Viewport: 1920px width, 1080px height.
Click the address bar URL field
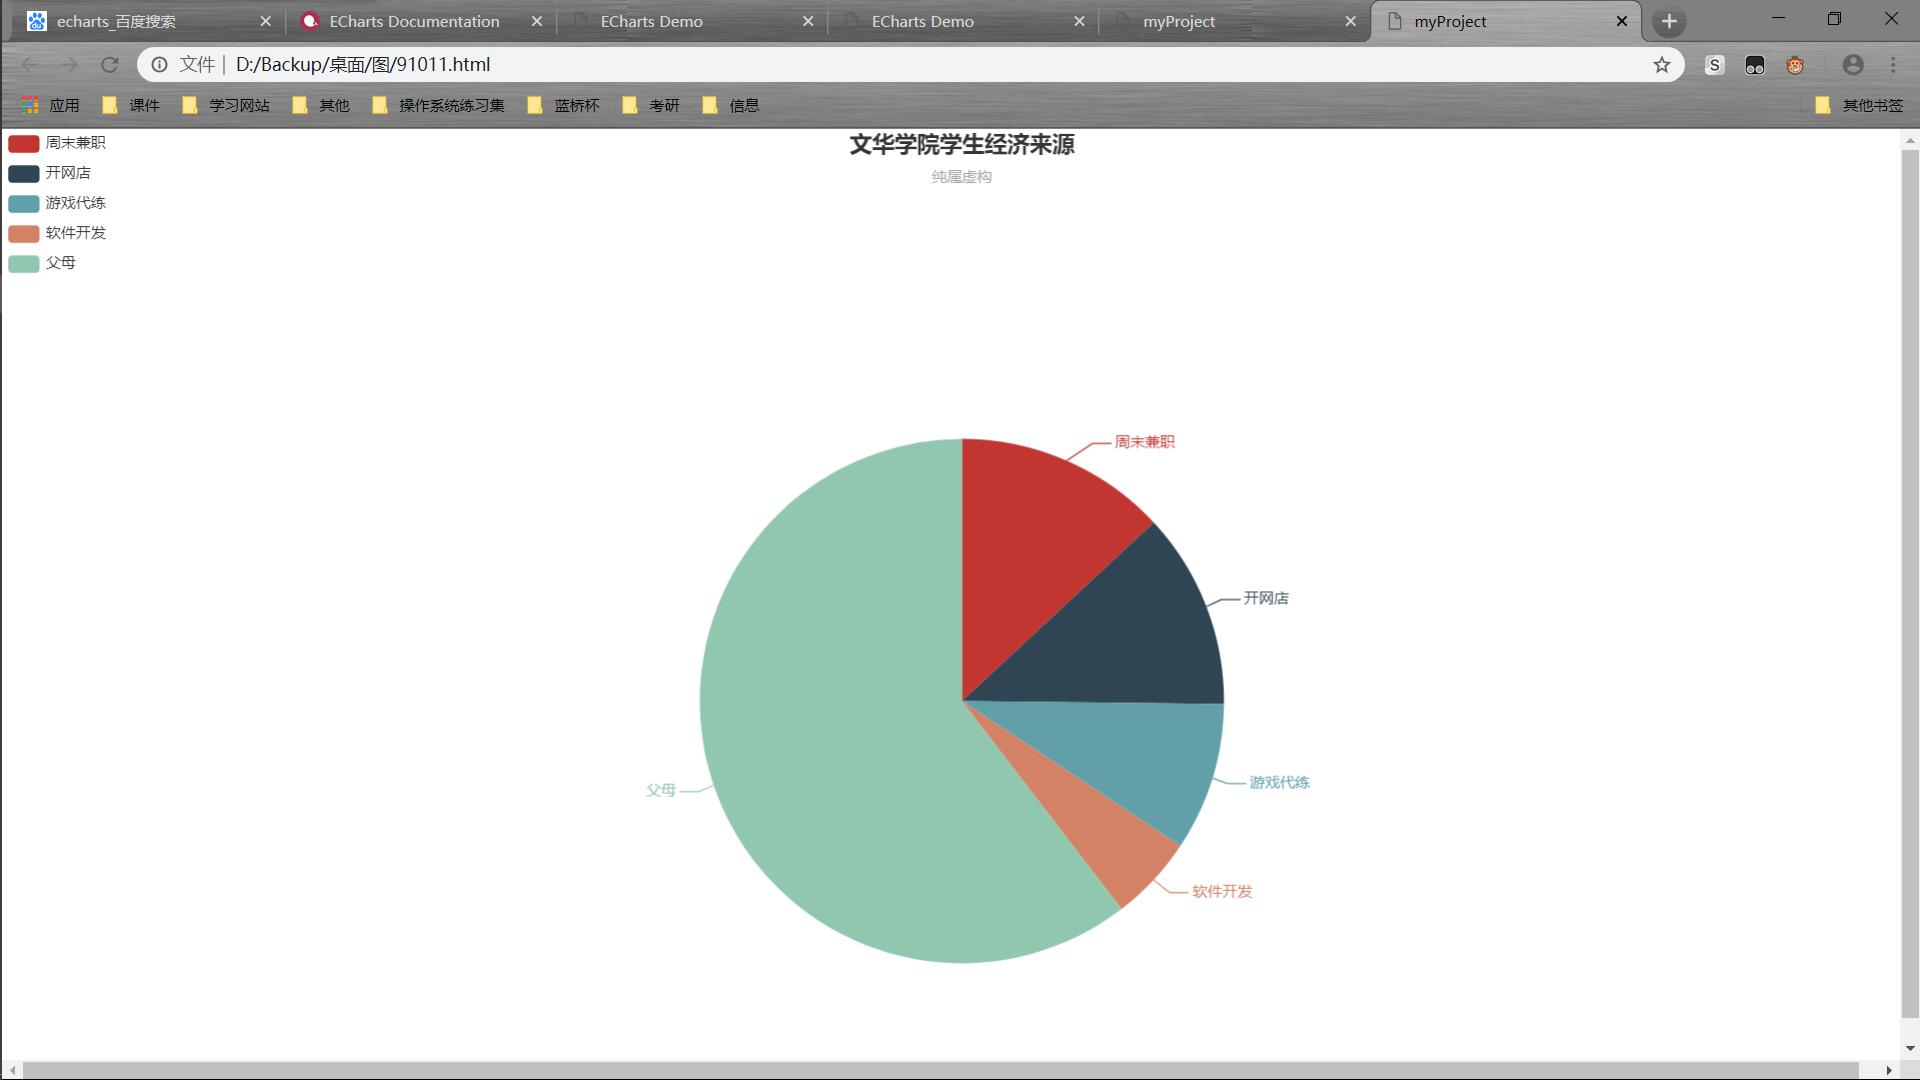(x=800, y=65)
